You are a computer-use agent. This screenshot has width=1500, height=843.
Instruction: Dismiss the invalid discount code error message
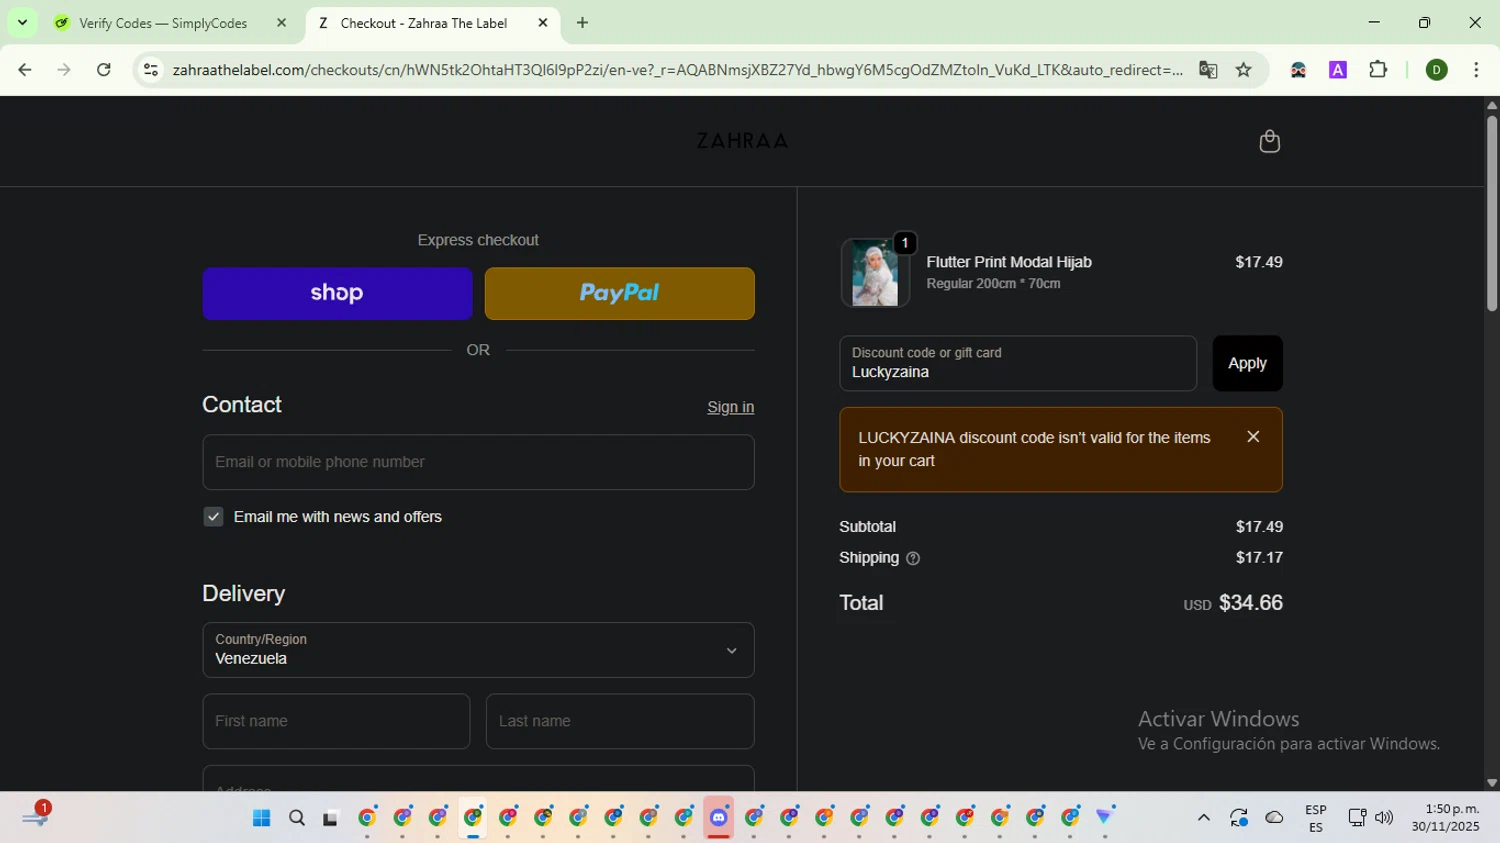[1253, 437]
